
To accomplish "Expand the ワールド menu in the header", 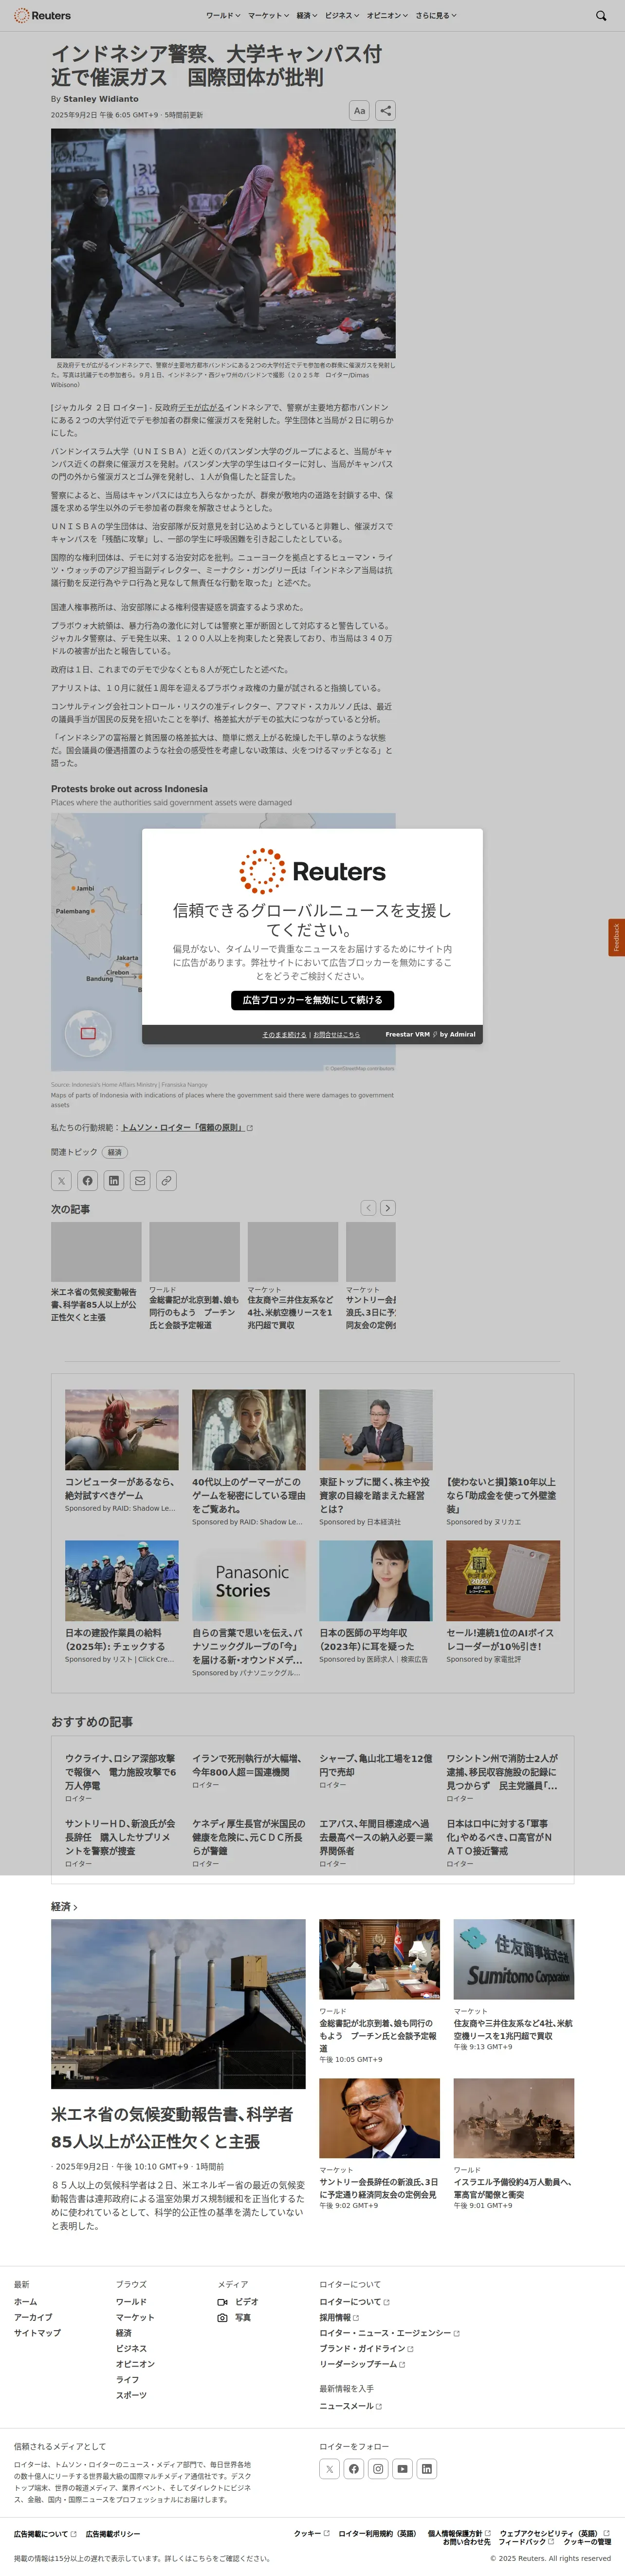I will [222, 16].
